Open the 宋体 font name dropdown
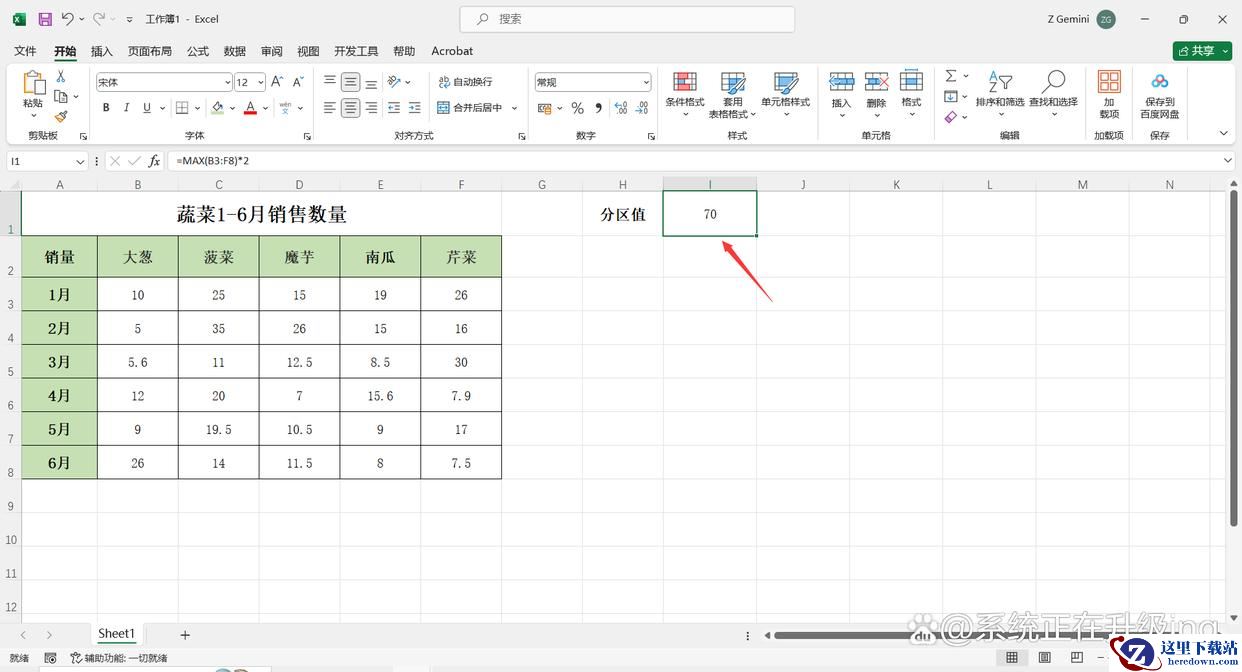Viewport: 1242px width, 672px height. click(227, 83)
